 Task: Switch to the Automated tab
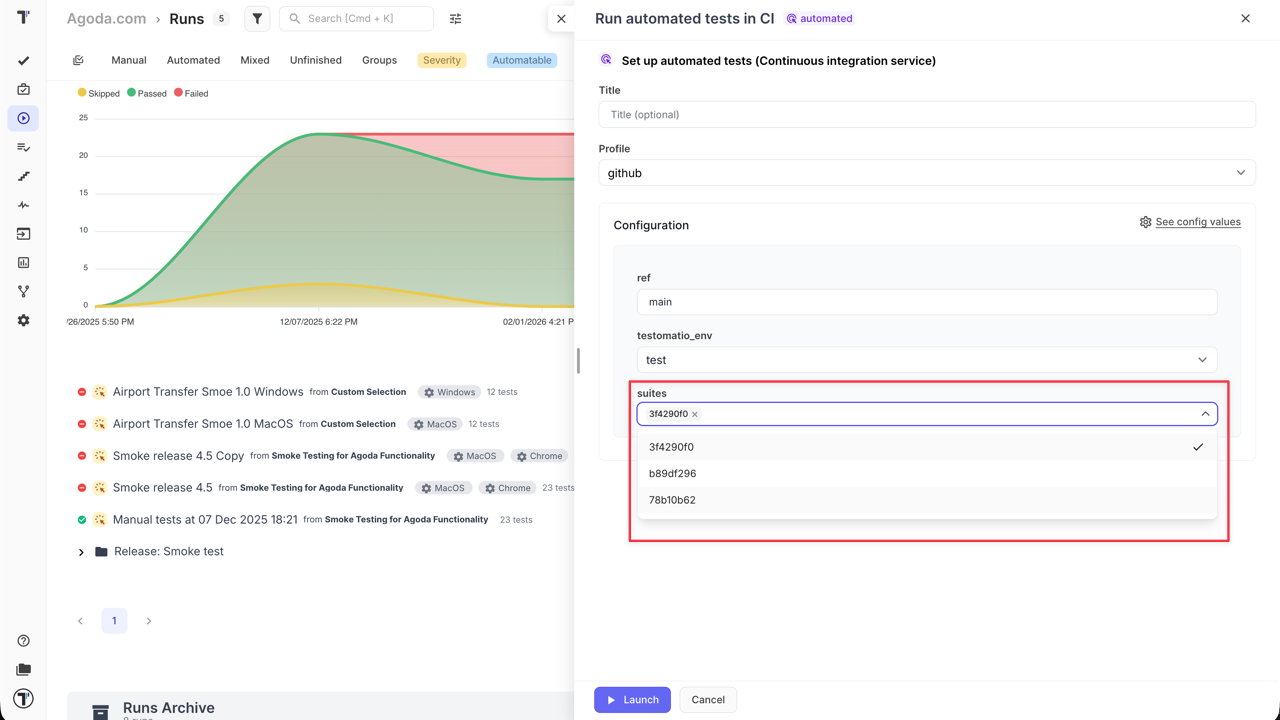pos(193,60)
